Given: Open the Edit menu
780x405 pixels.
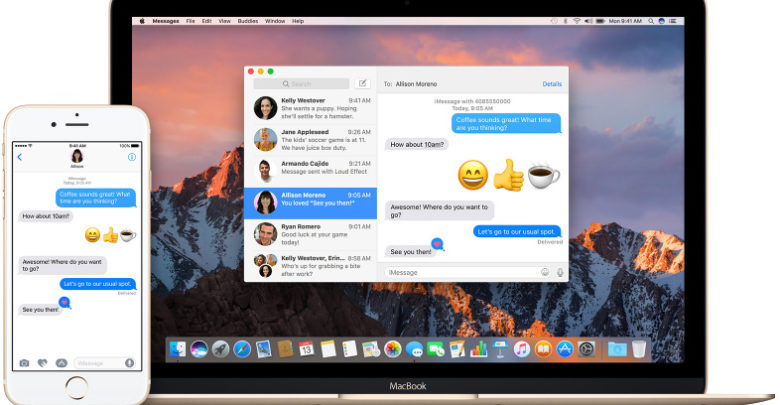Looking at the screenshot, I should 207,21.
